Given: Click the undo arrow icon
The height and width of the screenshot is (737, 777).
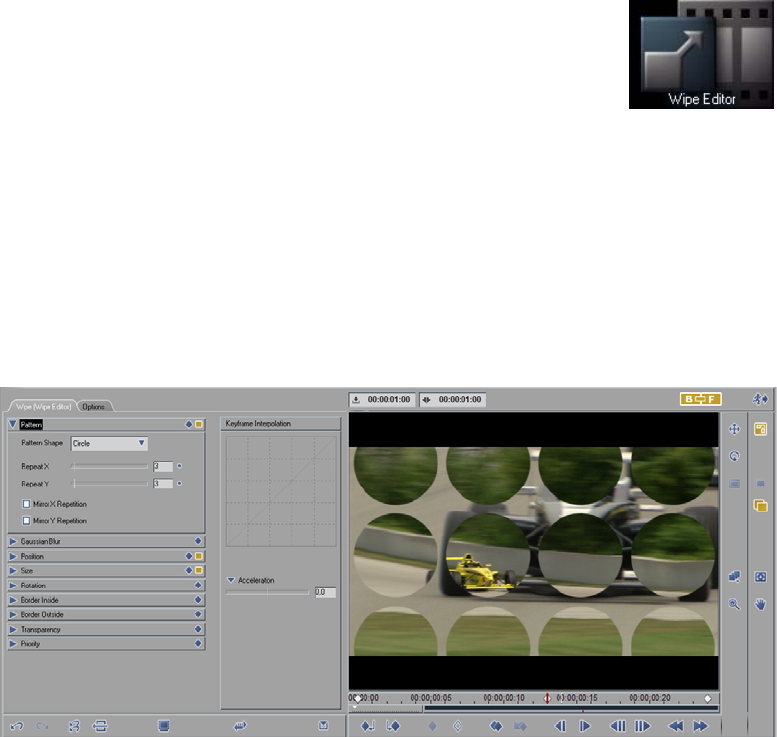Looking at the screenshot, I should pyautogui.click(x=16, y=726).
